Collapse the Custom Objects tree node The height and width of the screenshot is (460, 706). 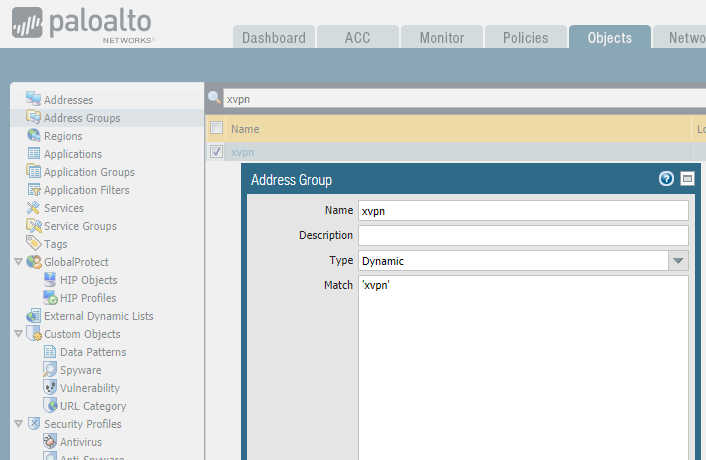[x=19, y=333]
